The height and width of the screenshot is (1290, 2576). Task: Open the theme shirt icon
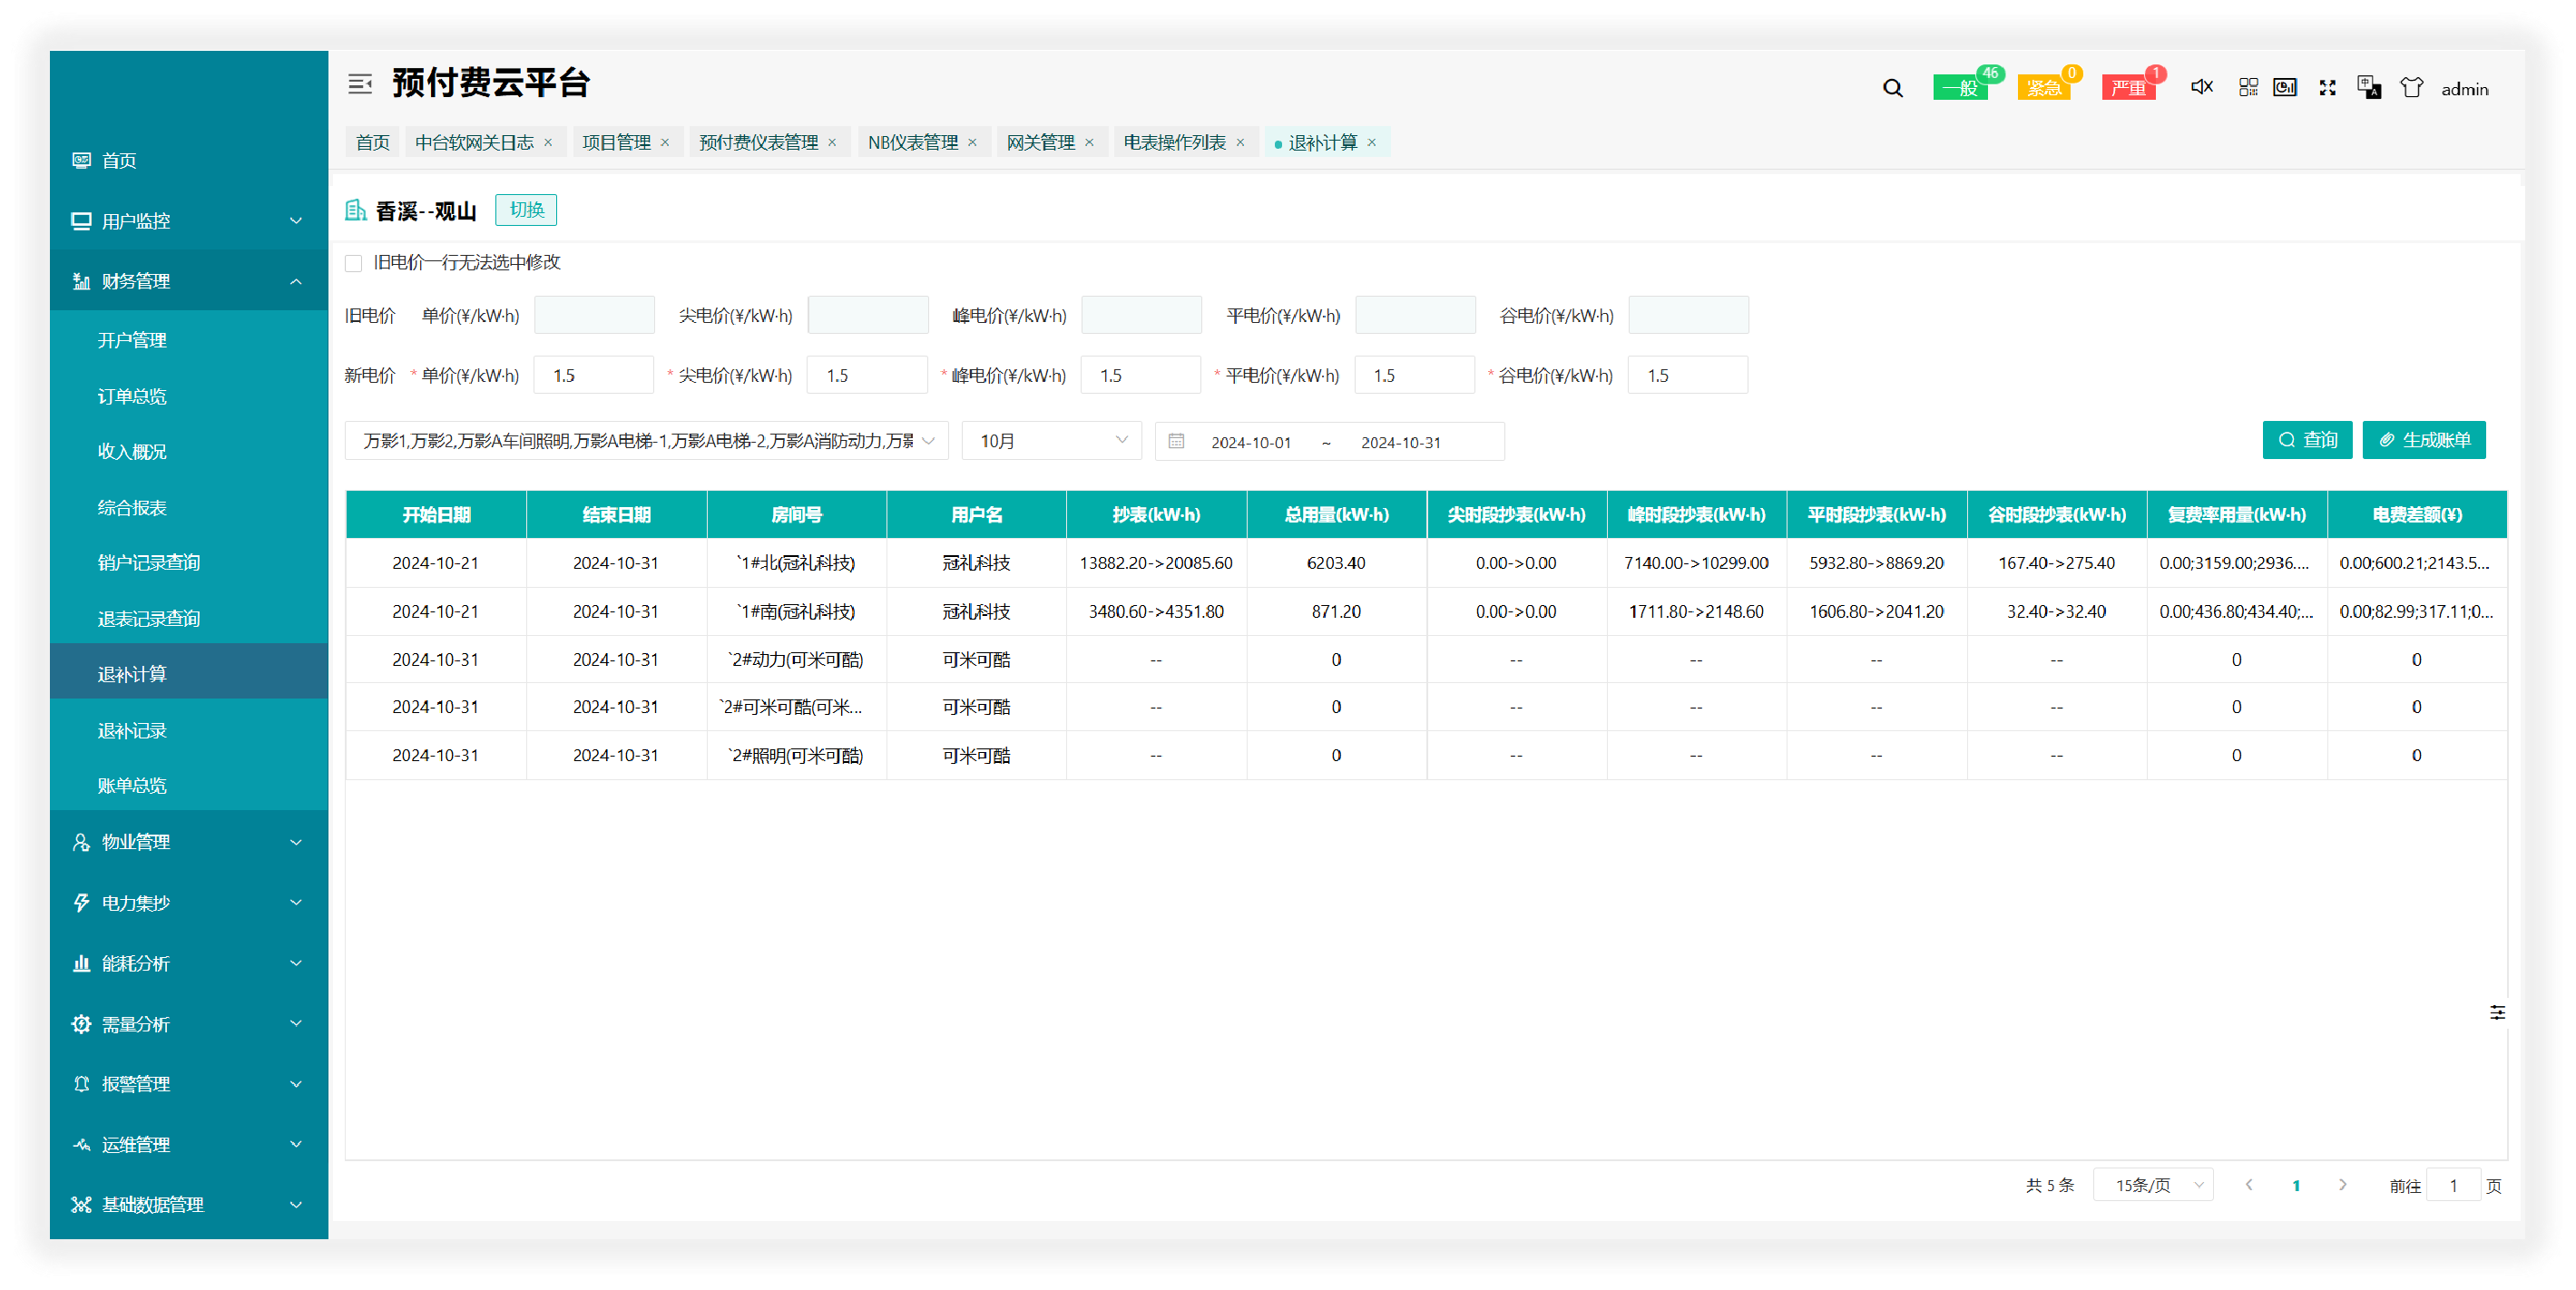(2411, 88)
